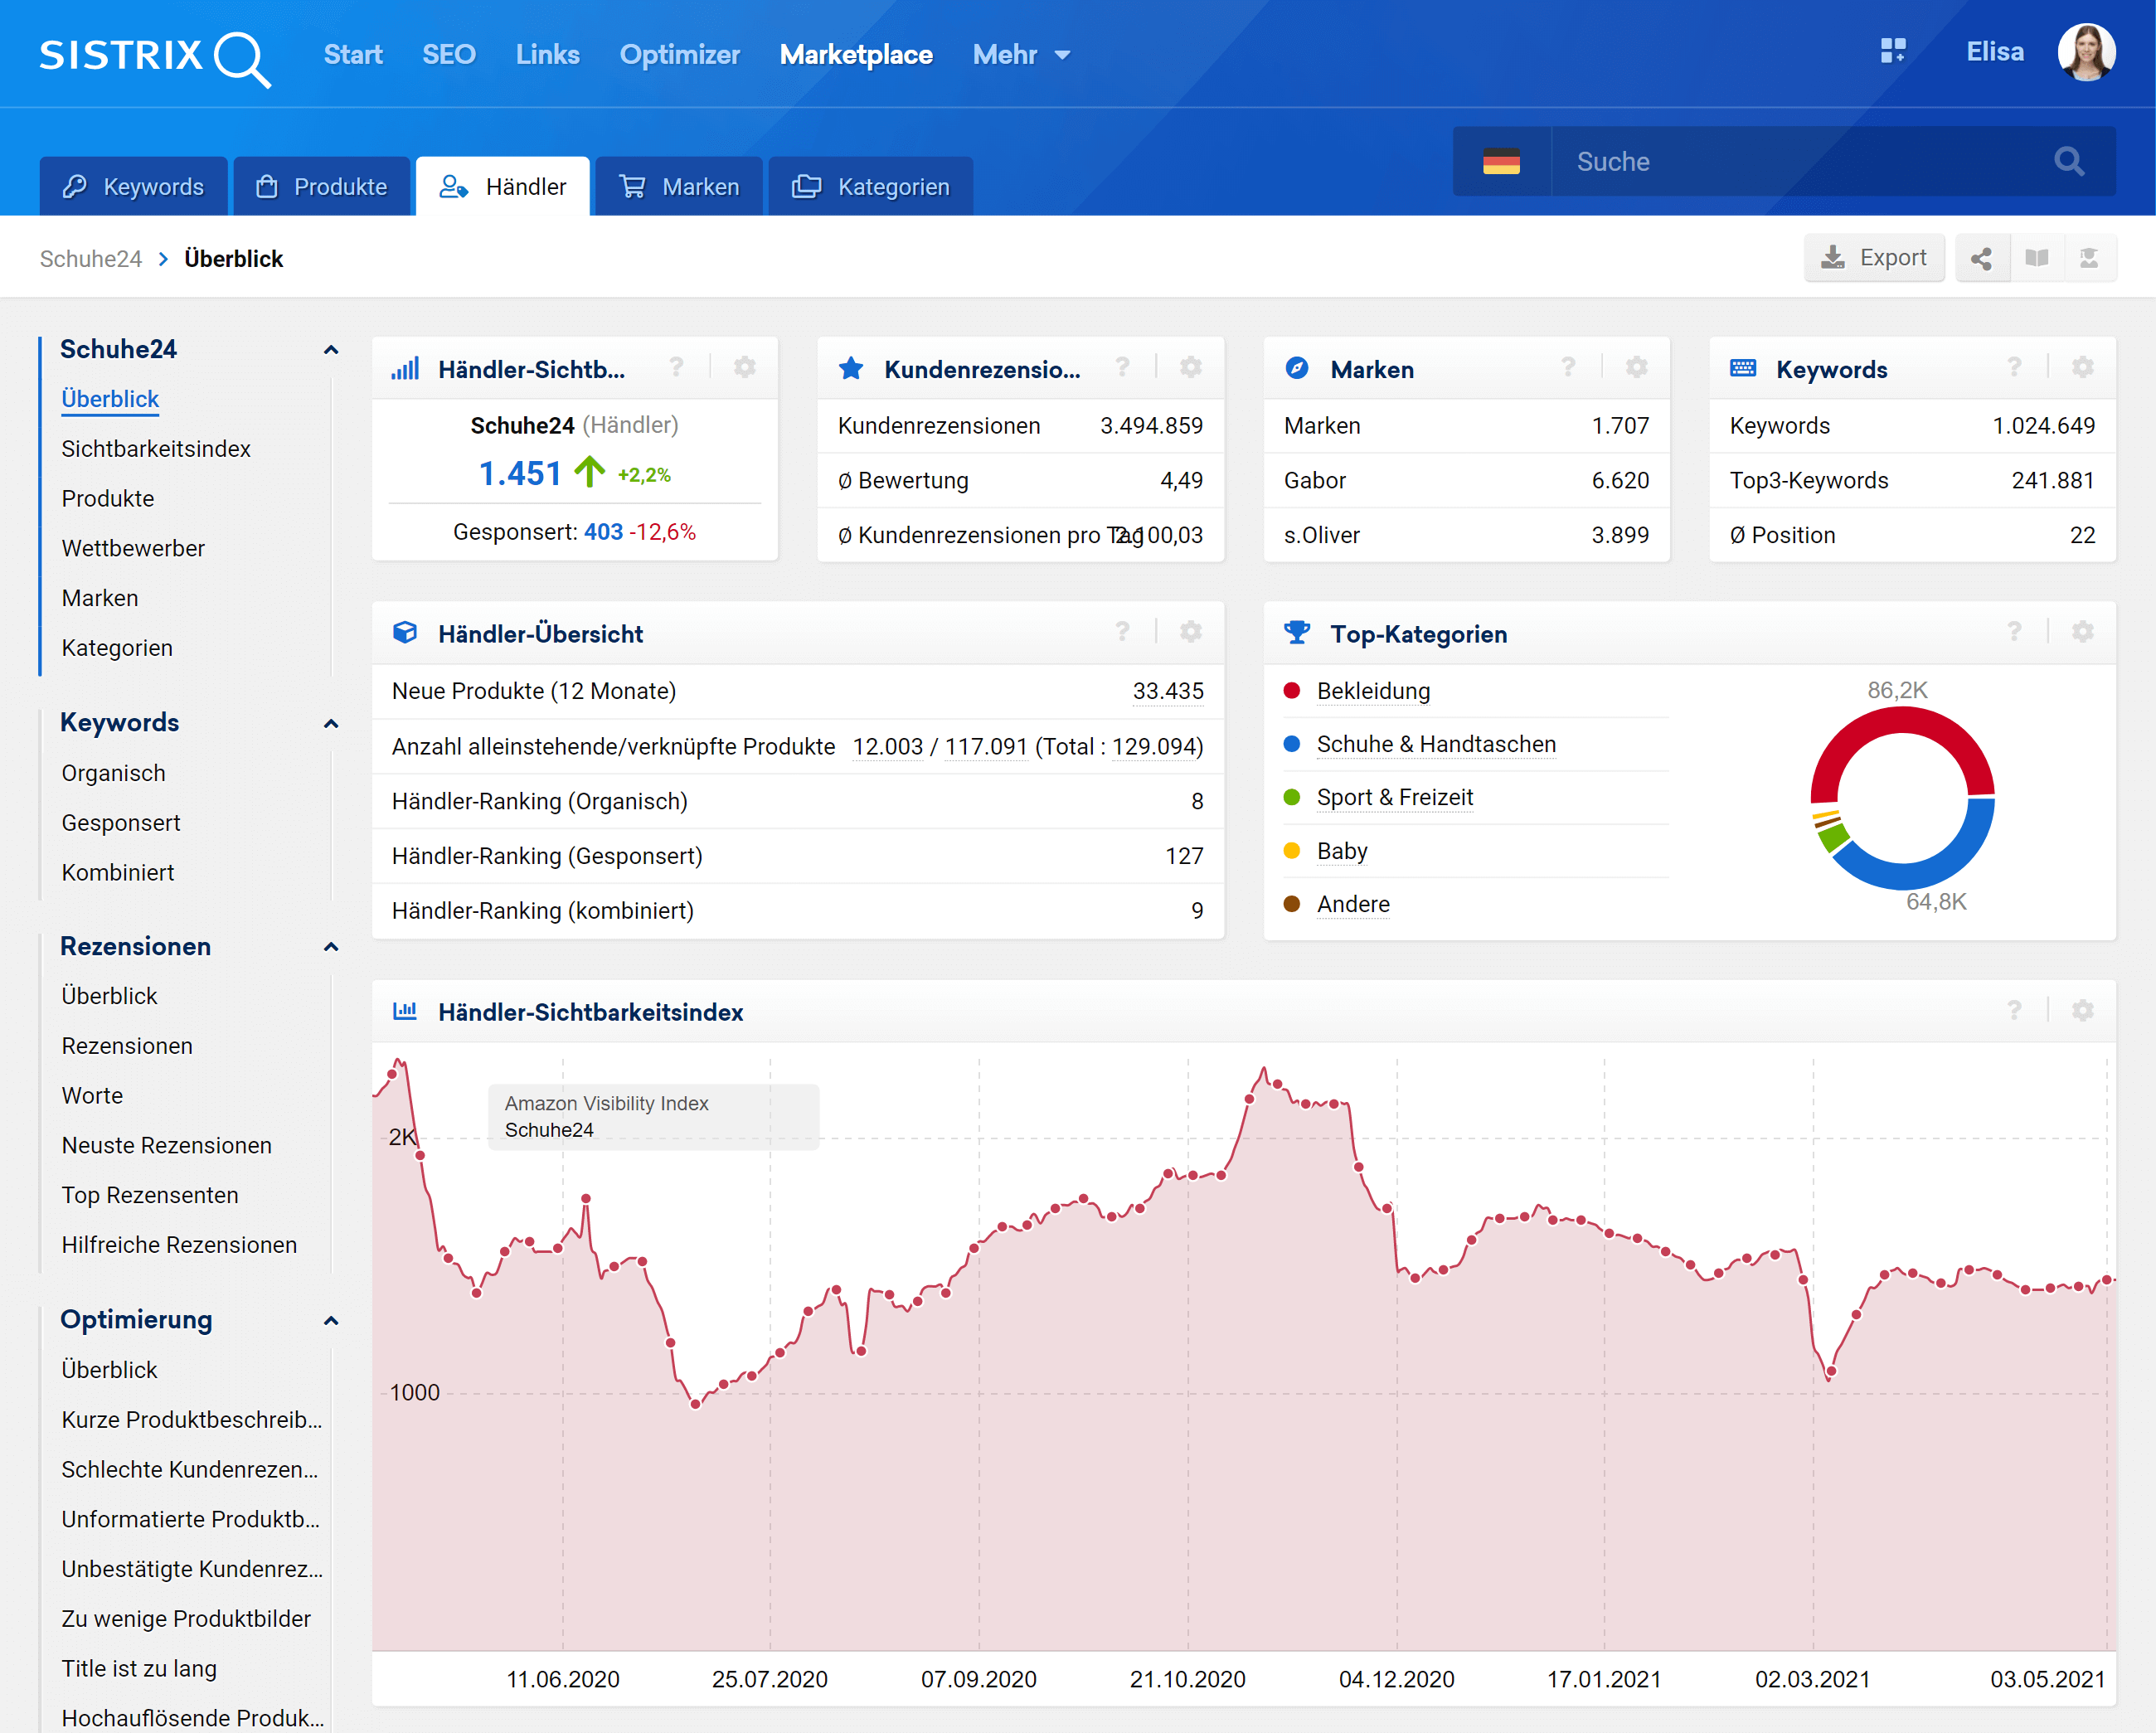The image size is (2156, 1733).
Task: Open help question mark in Keywords box
Action: 2014,368
